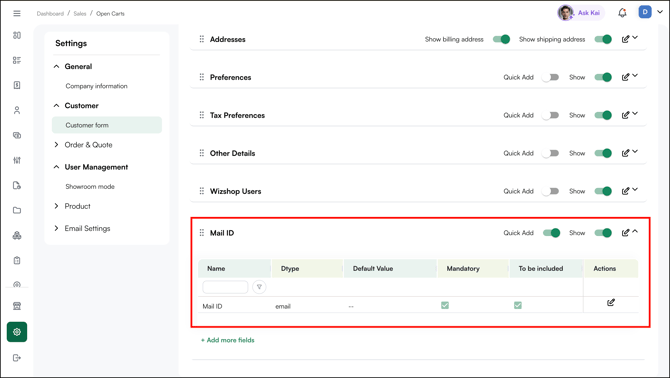Enable Quick Add for Preferences

coord(550,77)
